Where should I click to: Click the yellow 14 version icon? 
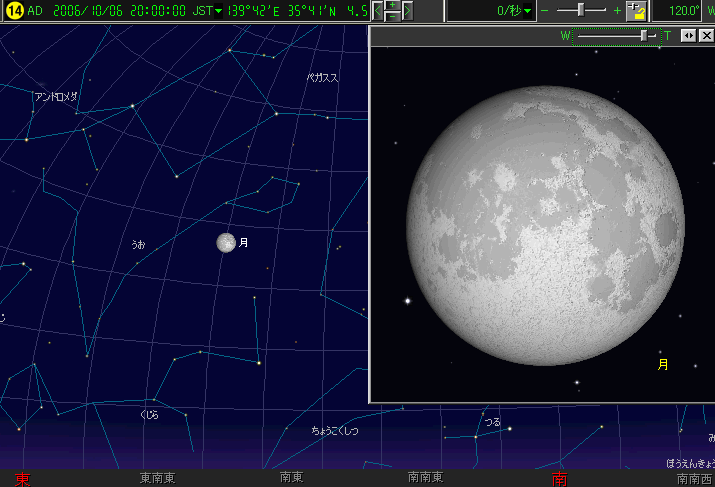pos(13,11)
